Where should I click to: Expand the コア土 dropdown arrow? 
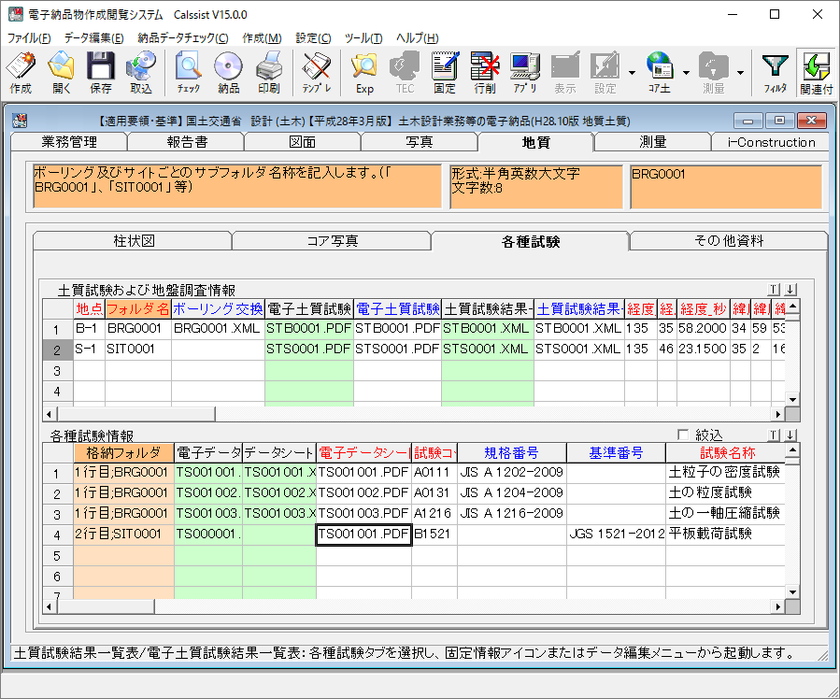point(686,72)
